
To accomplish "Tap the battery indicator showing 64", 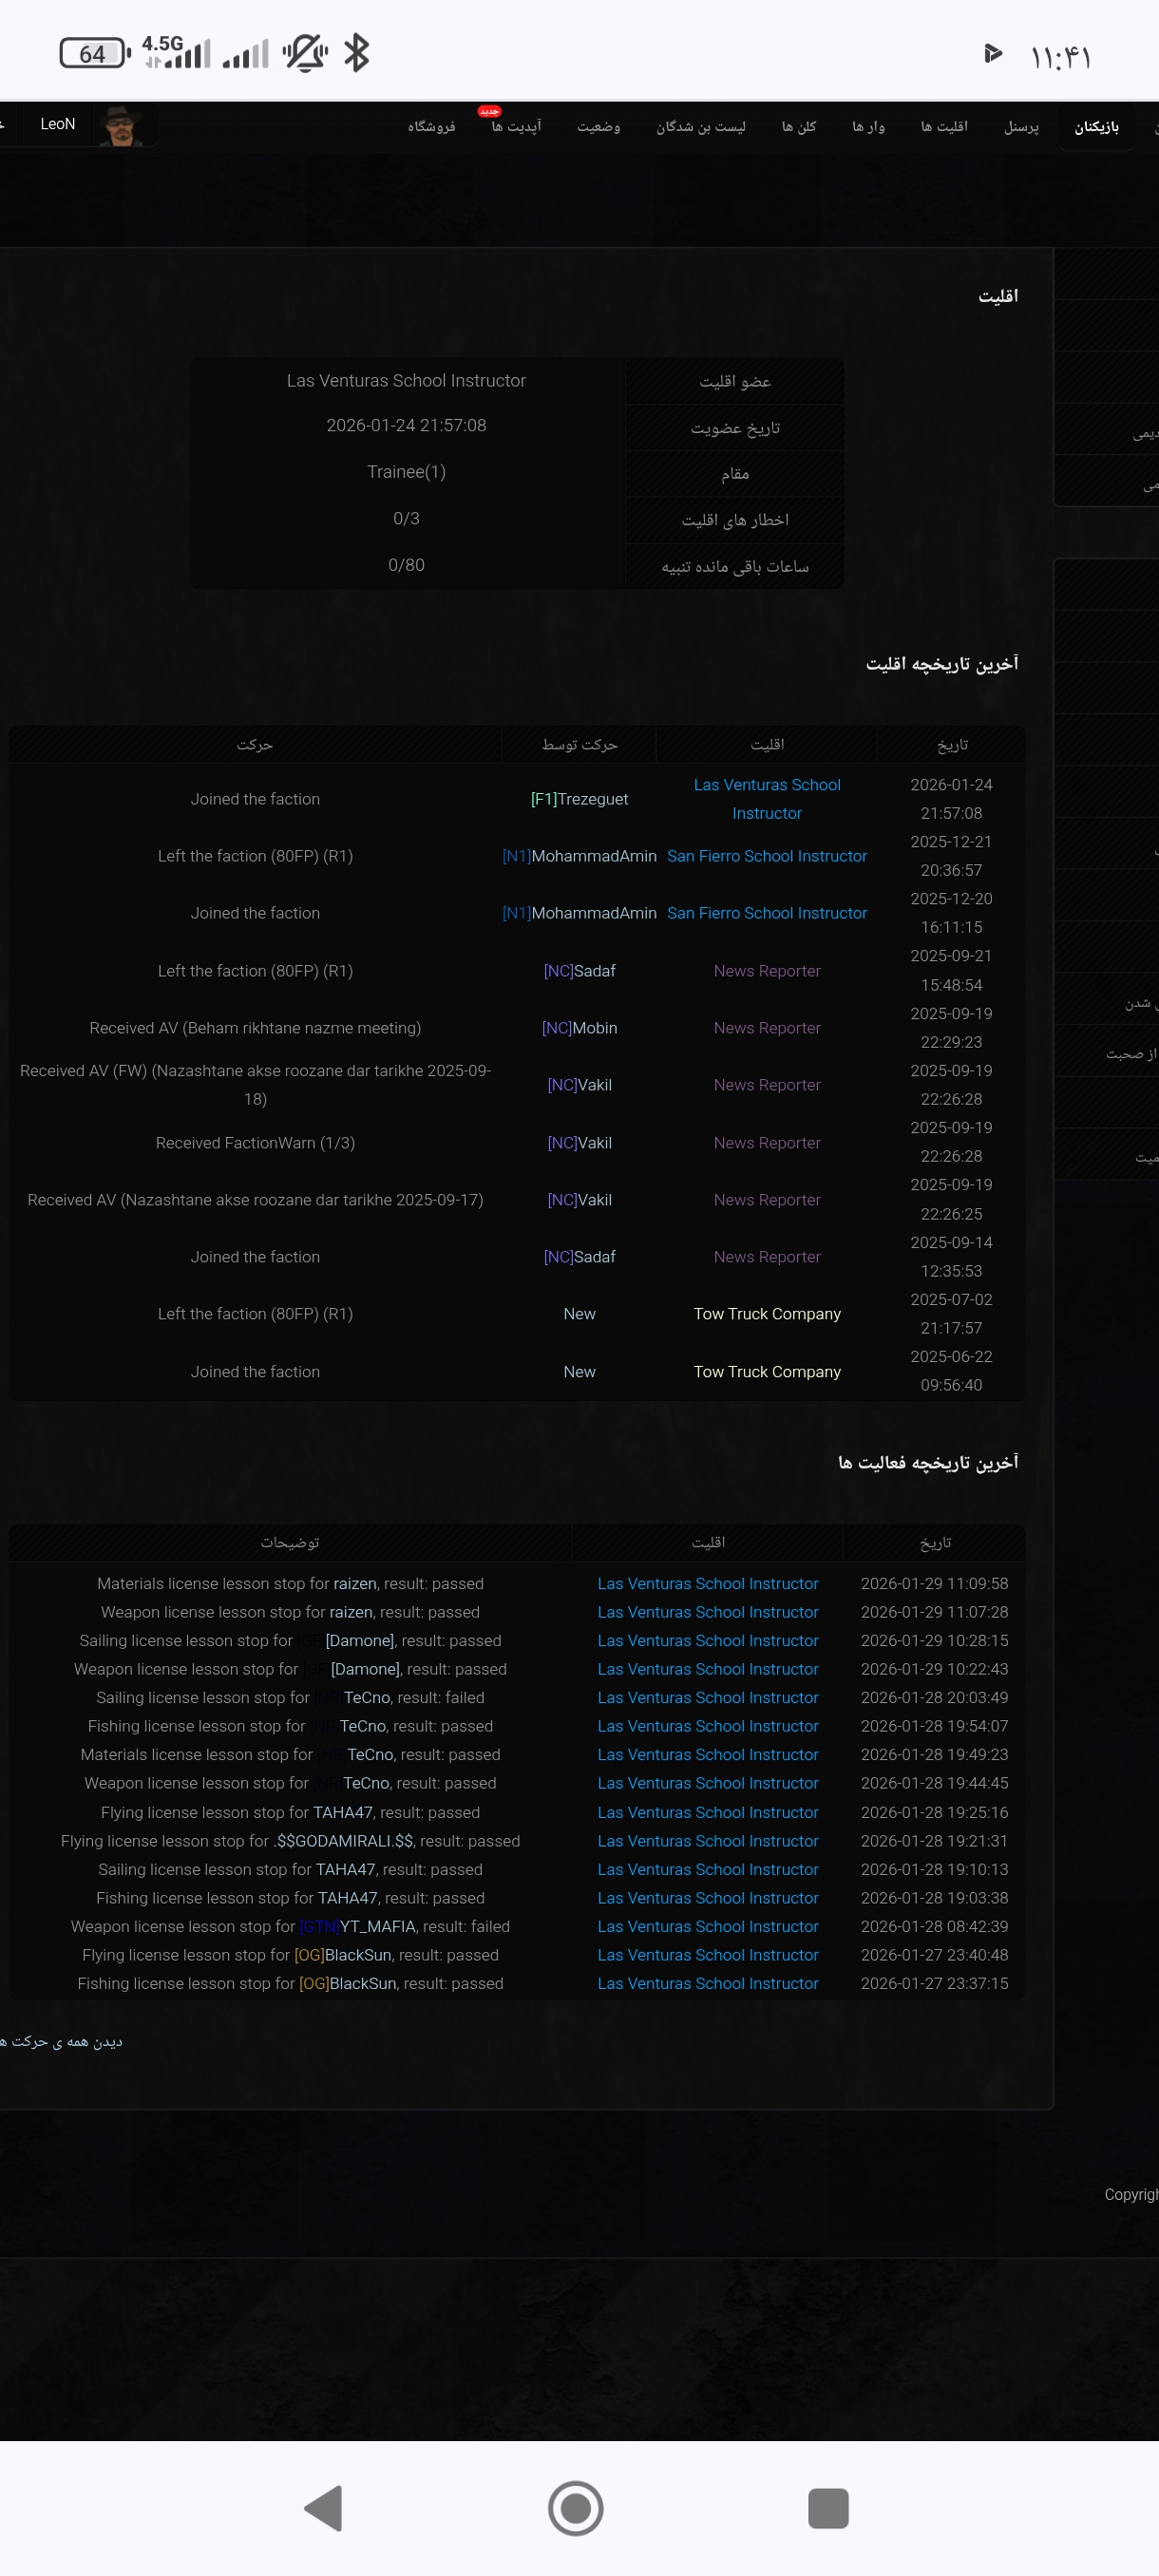I will pyautogui.click(x=94, y=53).
